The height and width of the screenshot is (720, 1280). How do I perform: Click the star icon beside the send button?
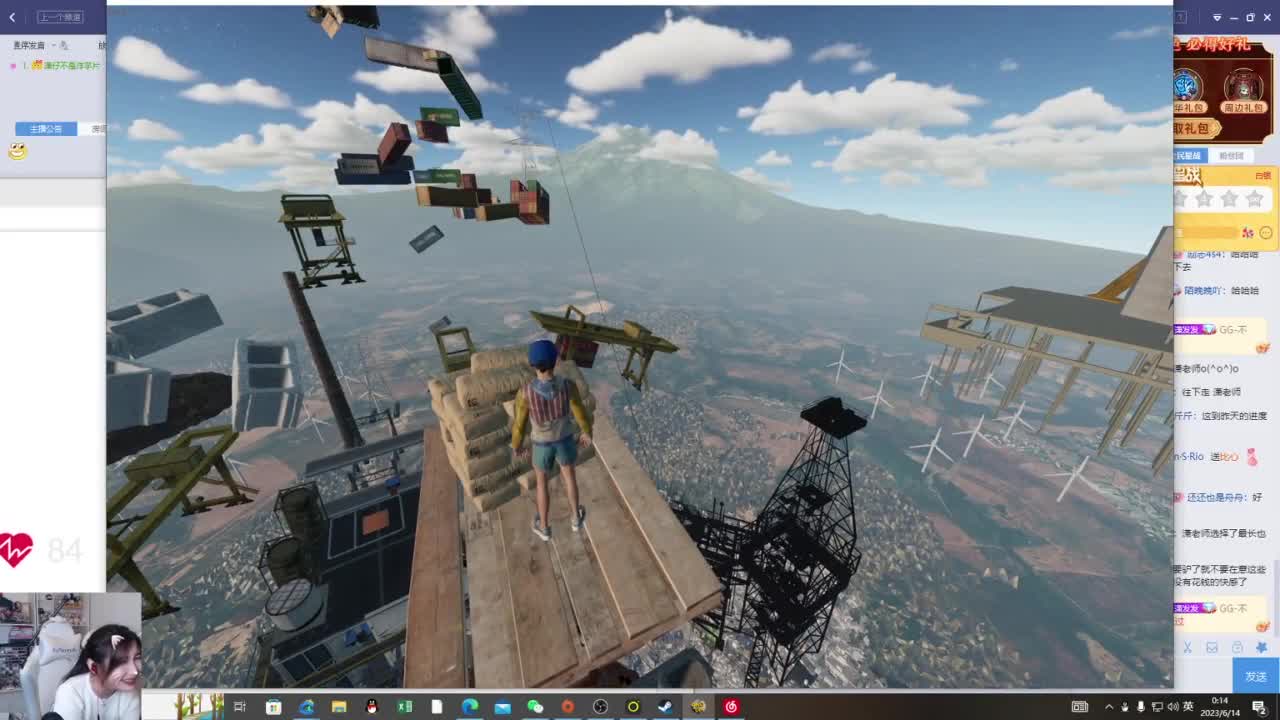click(1261, 647)
